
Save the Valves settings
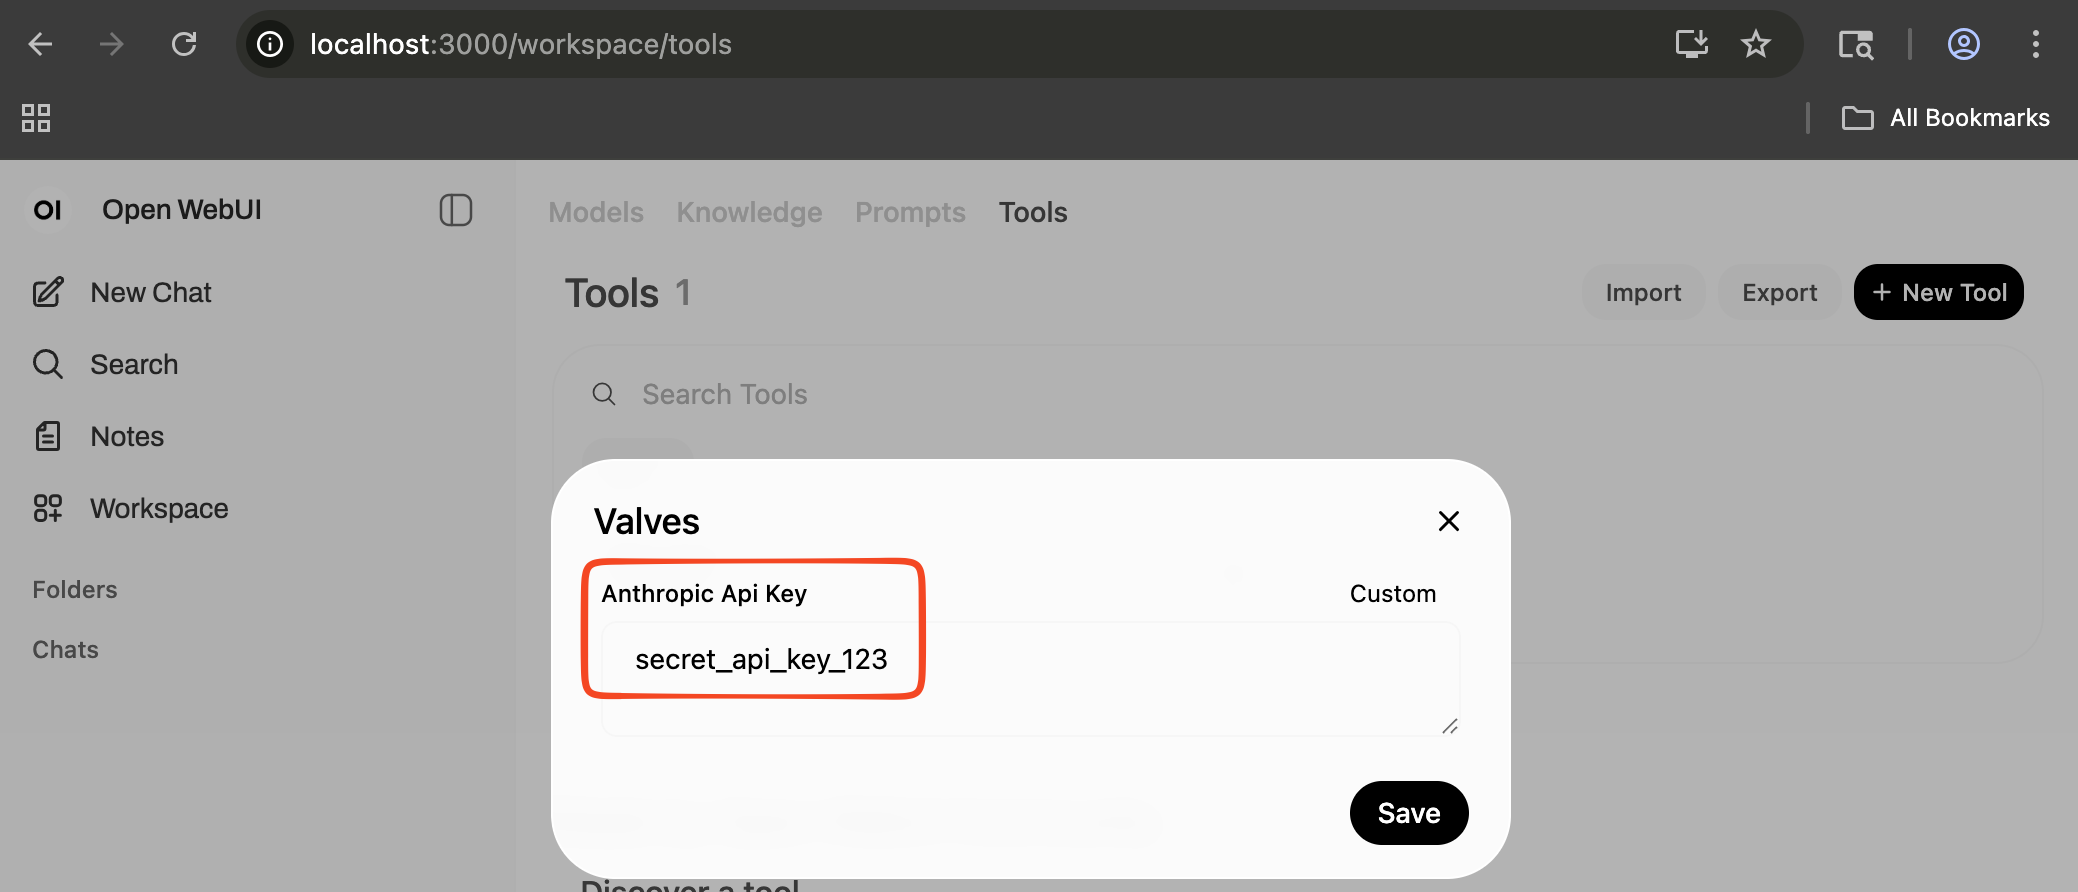coord(1408,813)
